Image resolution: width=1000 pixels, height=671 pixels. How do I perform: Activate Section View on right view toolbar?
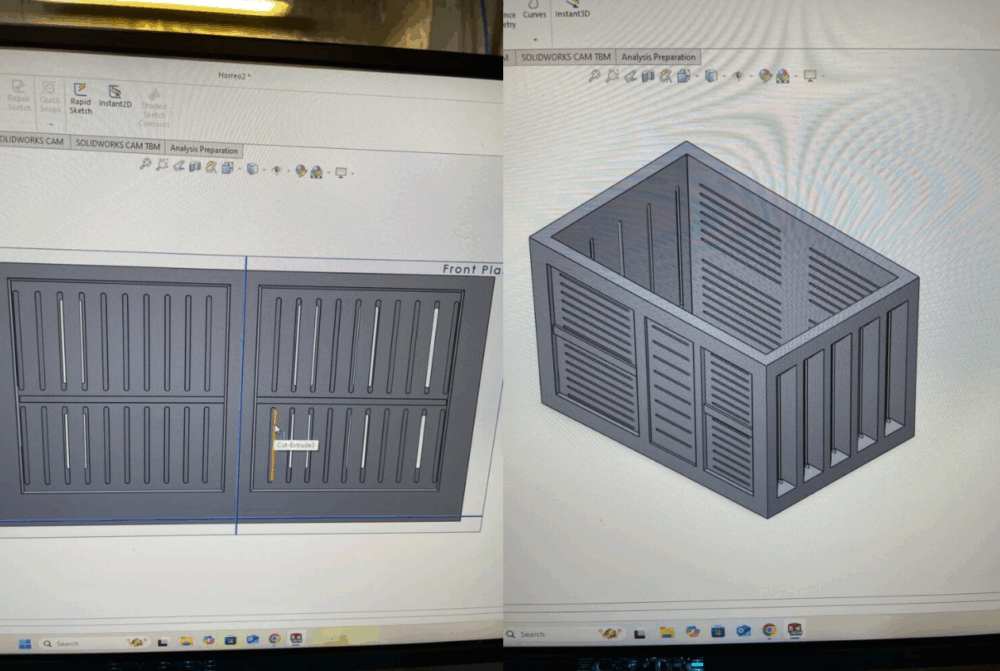click(647, 76)
